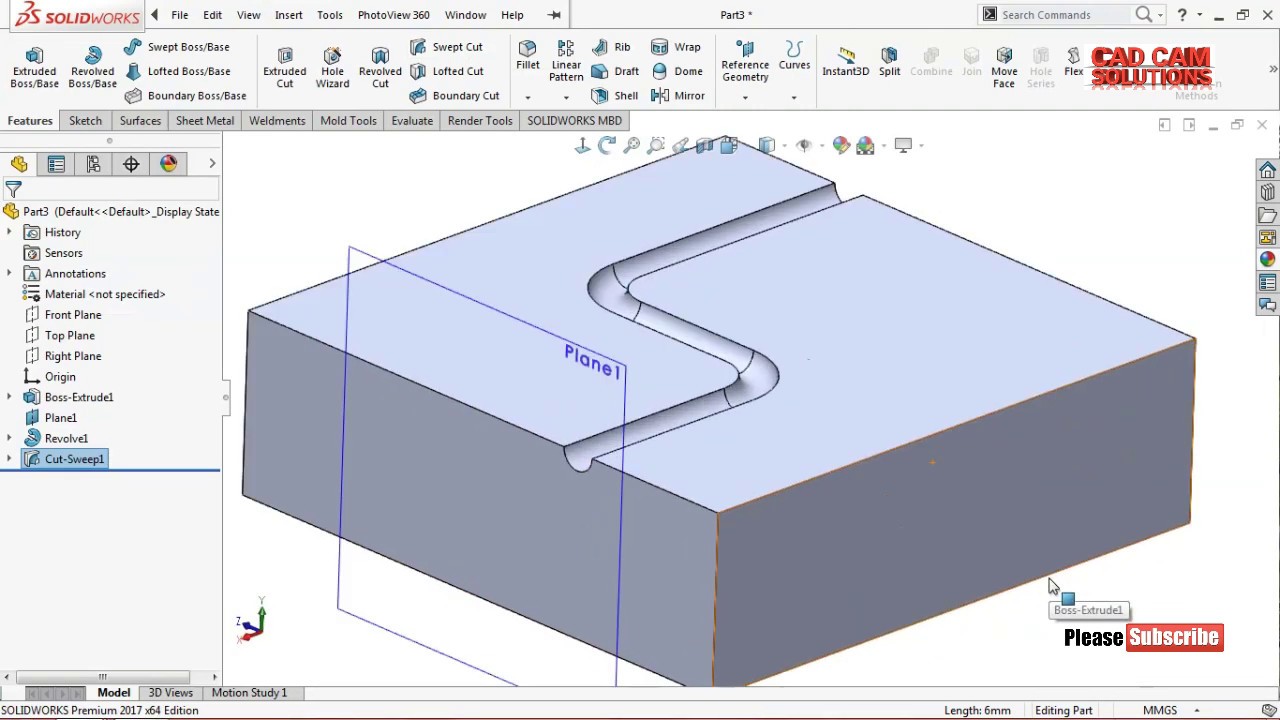Open the Hole Wizard tool

click(x=332, y=67)
